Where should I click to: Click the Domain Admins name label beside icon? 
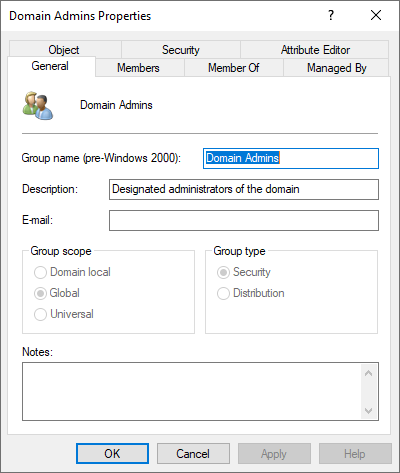[x=116, y=105]
